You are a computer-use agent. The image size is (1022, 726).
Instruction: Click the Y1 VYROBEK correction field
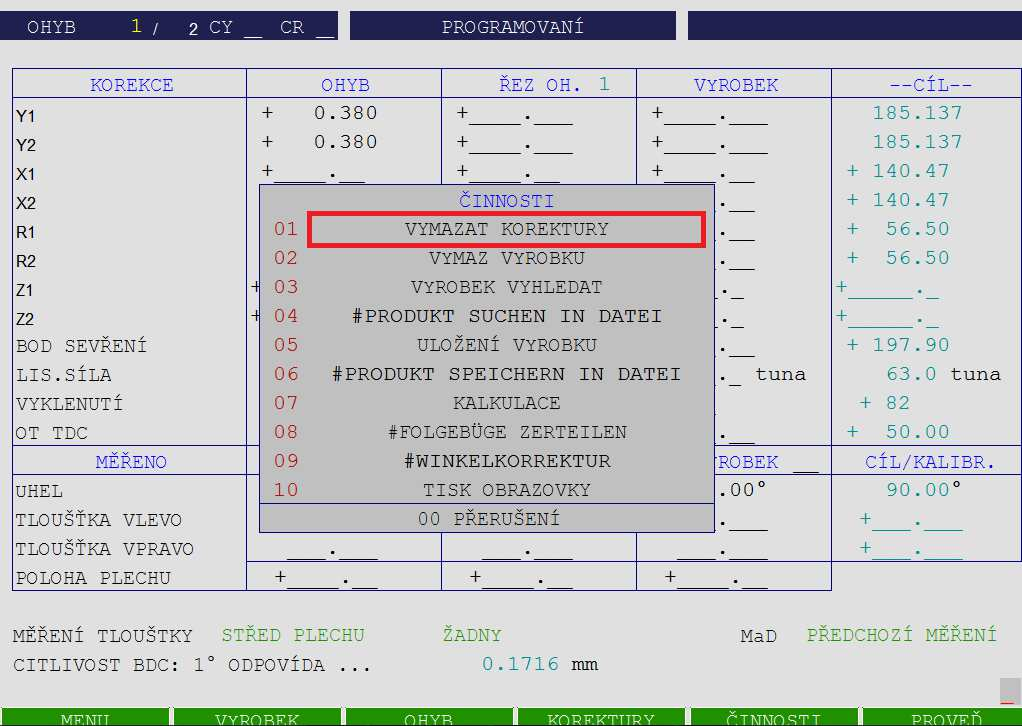point(709,114)
